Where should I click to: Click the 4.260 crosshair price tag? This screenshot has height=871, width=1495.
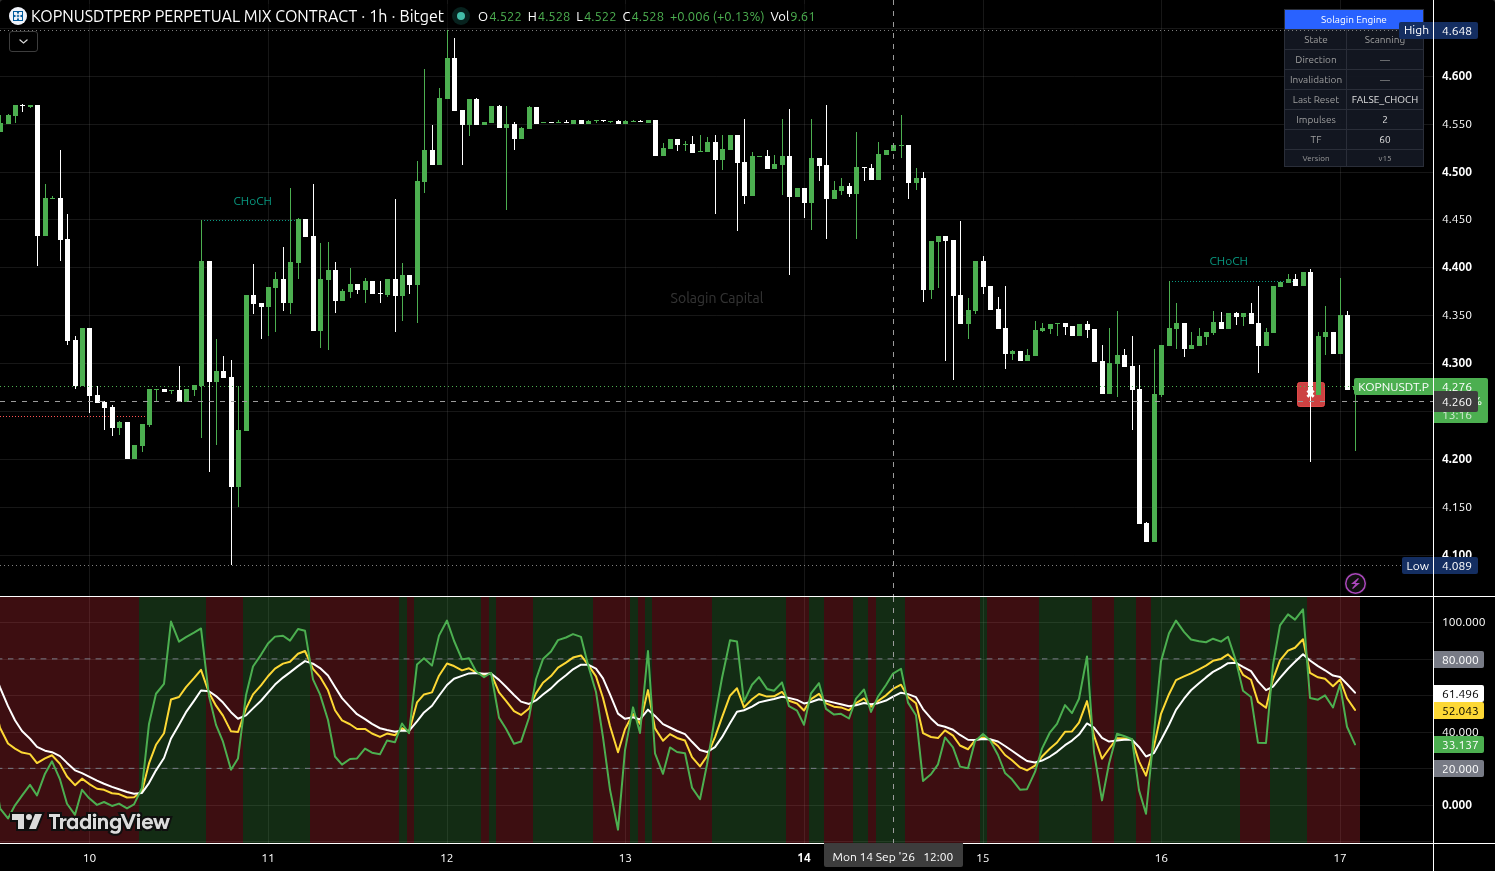click(1456, 402)
